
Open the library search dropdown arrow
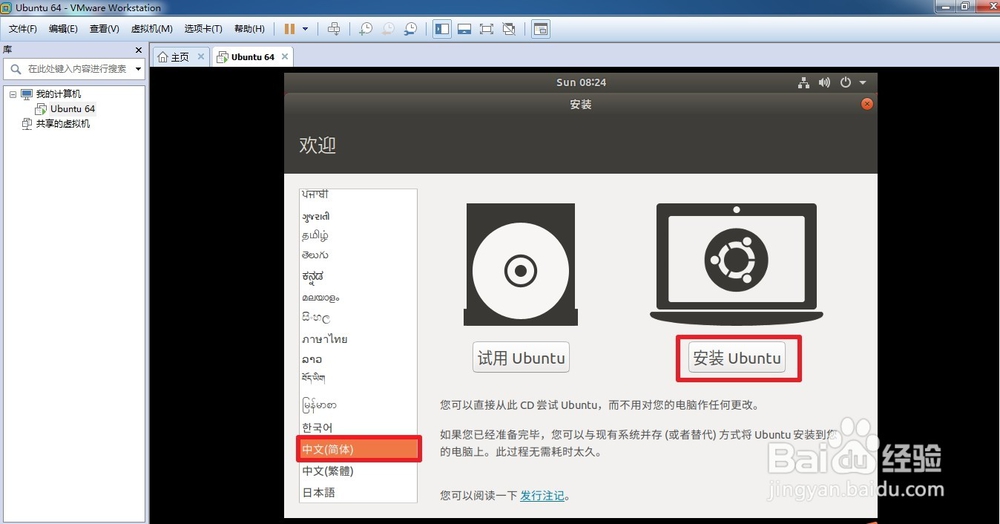click(x=138, y=69)
